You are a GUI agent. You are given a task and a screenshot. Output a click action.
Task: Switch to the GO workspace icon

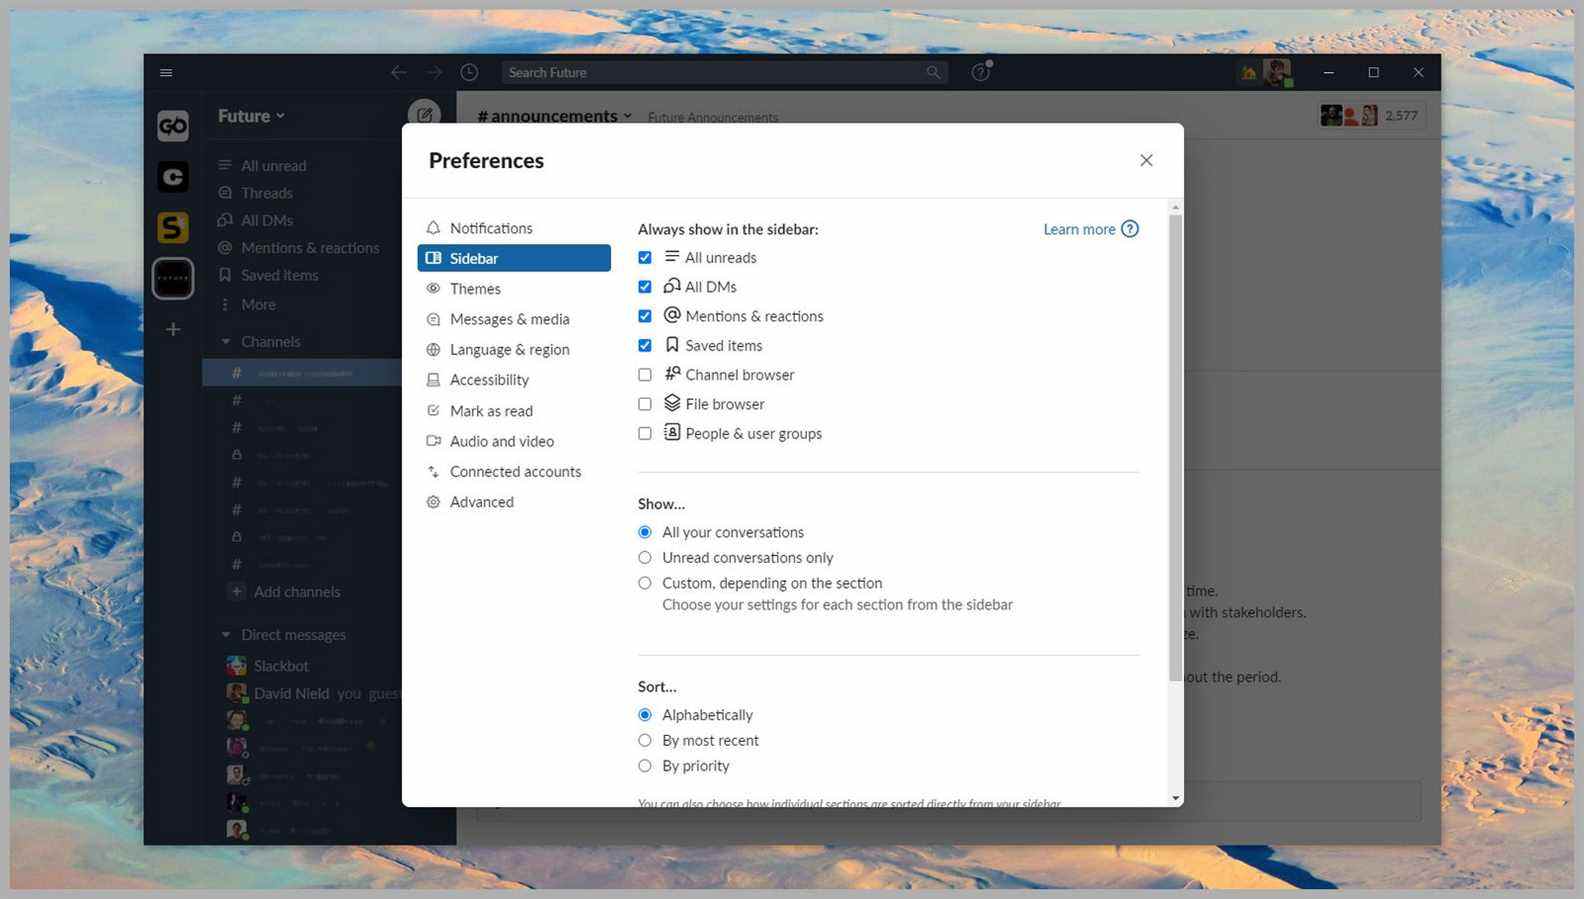(173, 126)
